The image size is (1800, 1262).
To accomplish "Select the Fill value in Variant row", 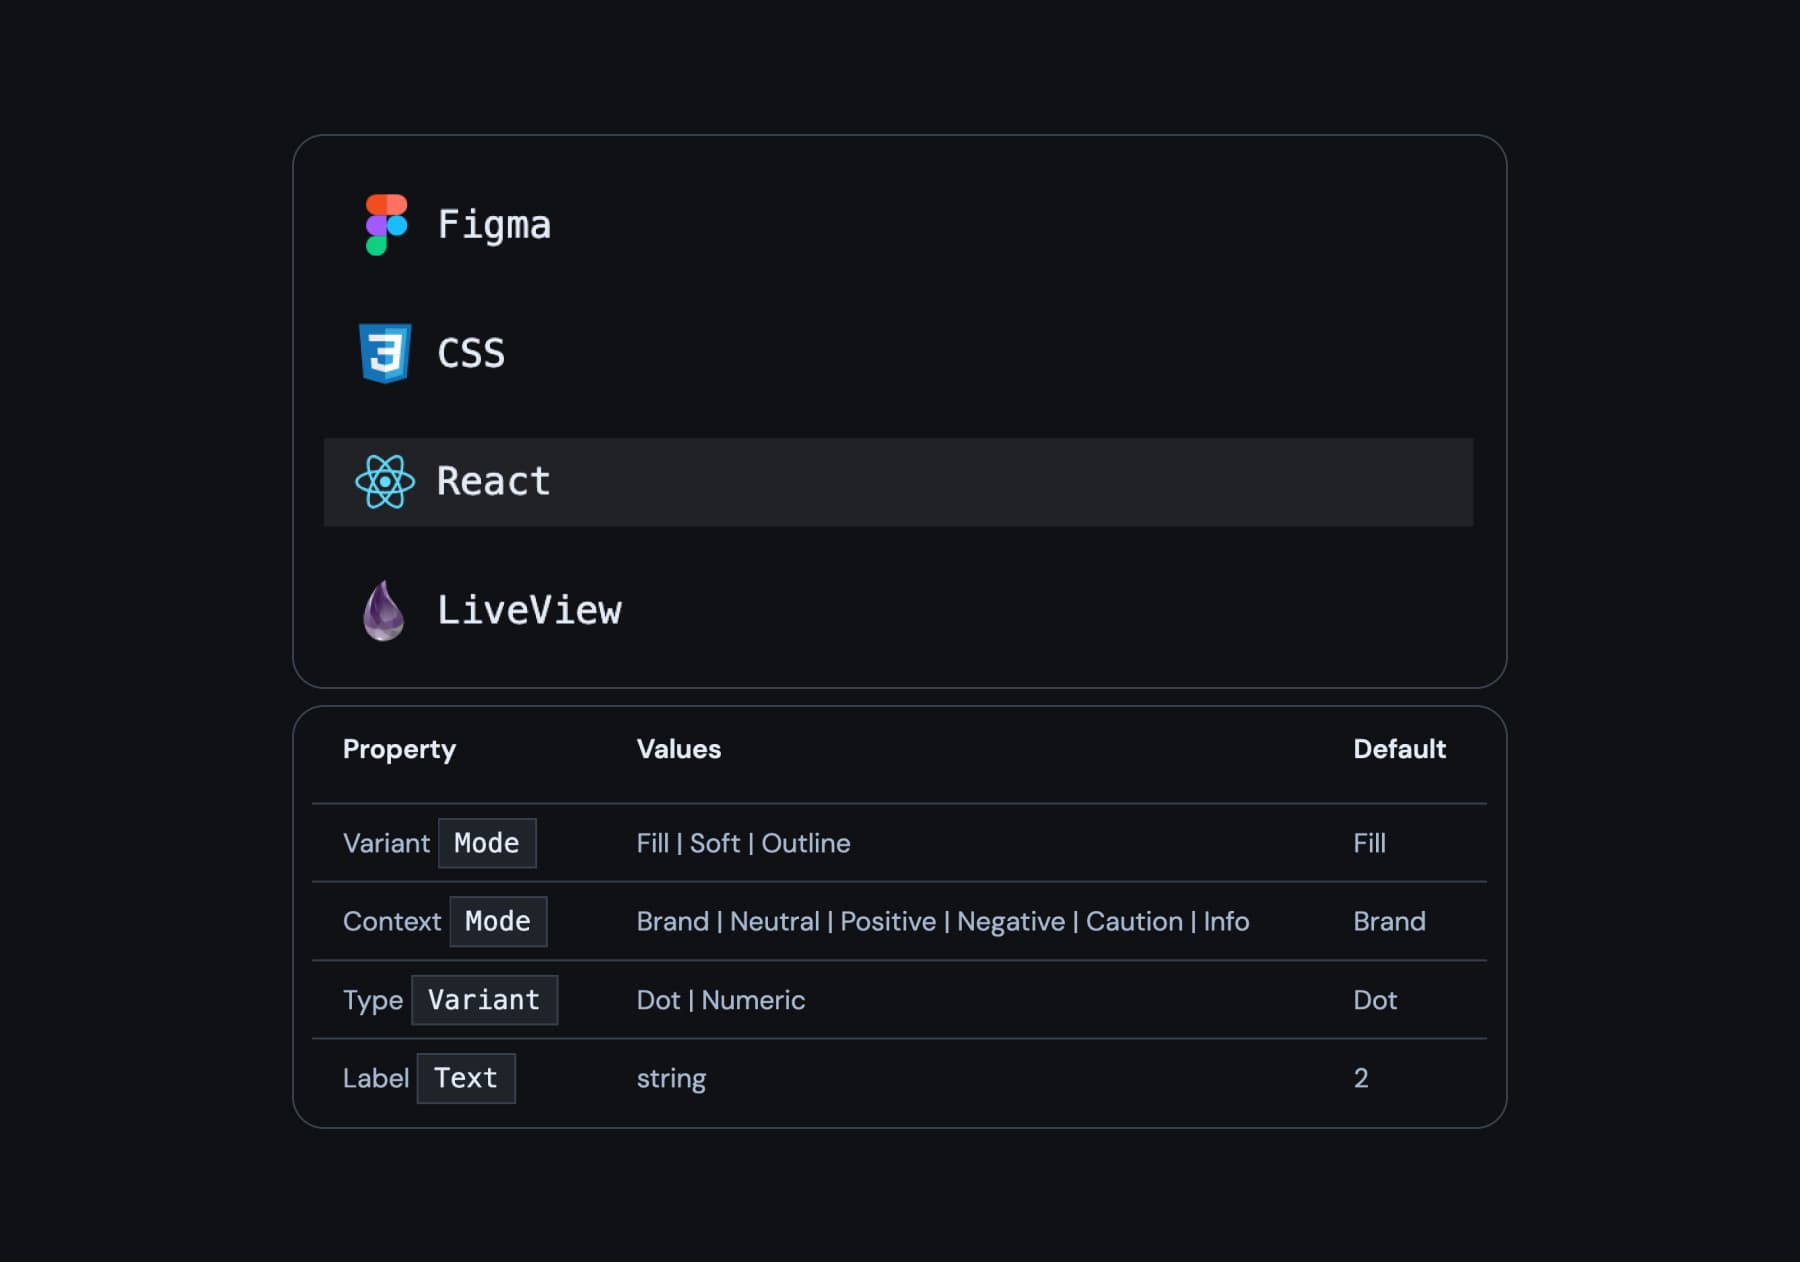I will click(653, 843).
